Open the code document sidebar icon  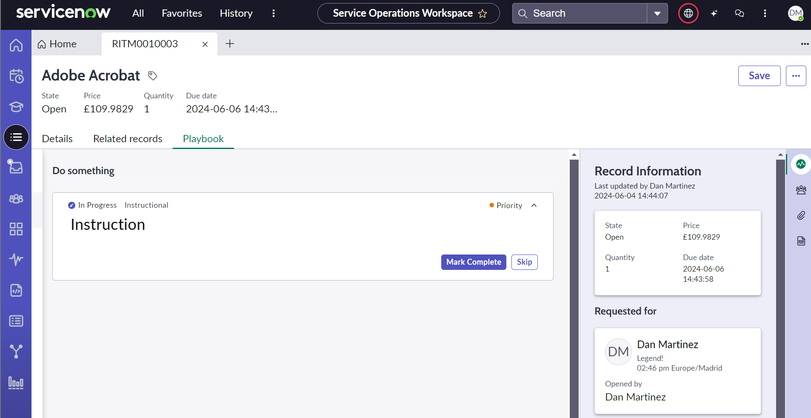click(x=16, y=290)
